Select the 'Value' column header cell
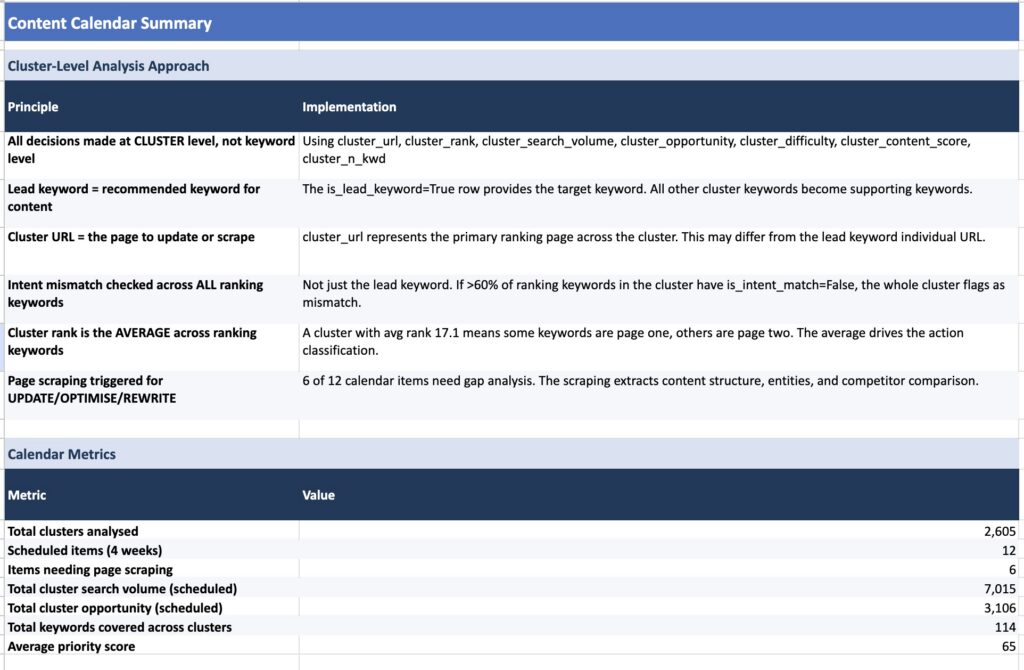 659,494
